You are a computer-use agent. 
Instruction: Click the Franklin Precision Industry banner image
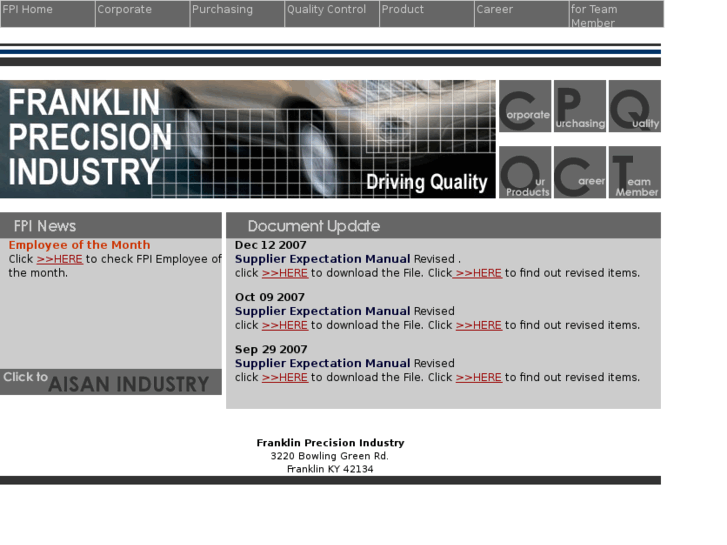click(248, 139)
